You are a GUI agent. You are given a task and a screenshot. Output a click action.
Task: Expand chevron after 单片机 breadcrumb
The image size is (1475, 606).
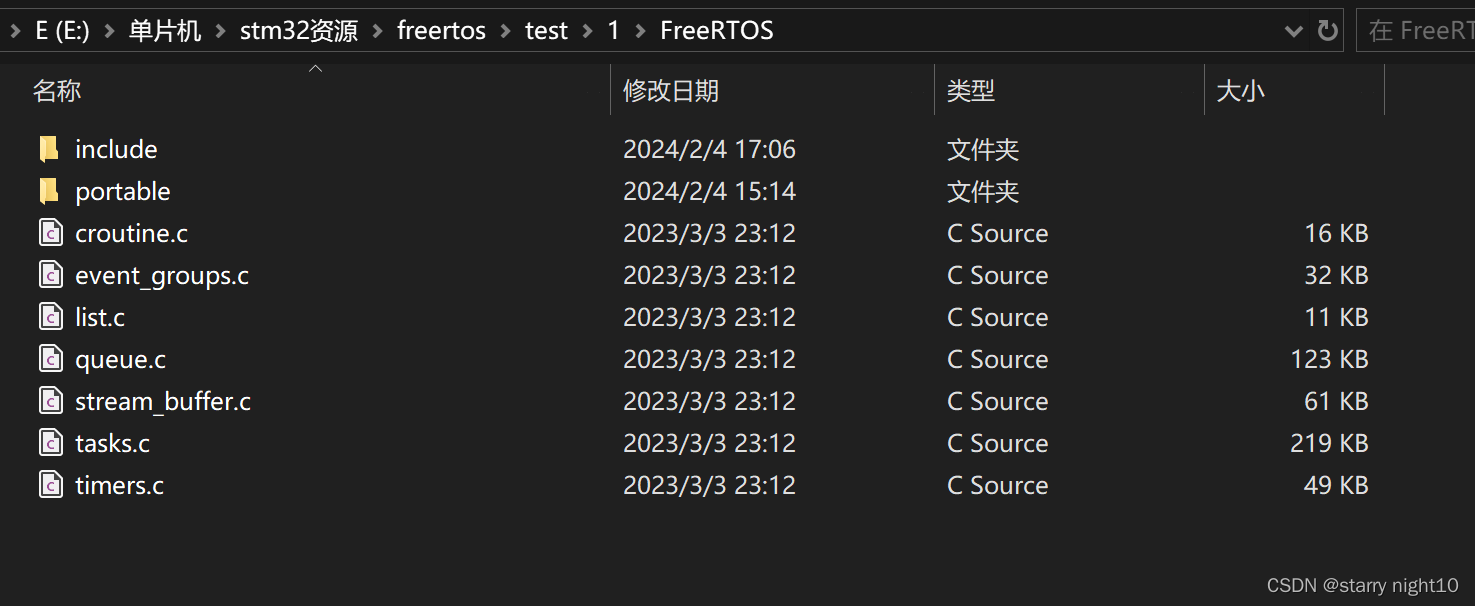220,31
